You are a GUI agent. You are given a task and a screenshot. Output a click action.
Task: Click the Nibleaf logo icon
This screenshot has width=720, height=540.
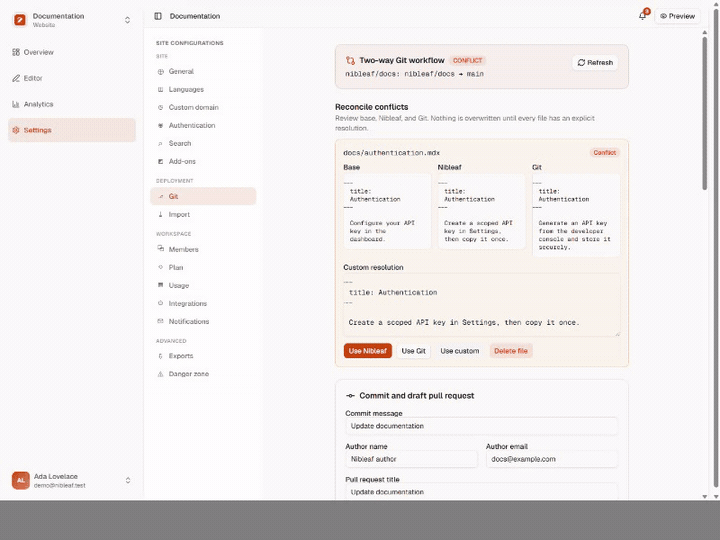pyautogui.click(x=20, y=20)
